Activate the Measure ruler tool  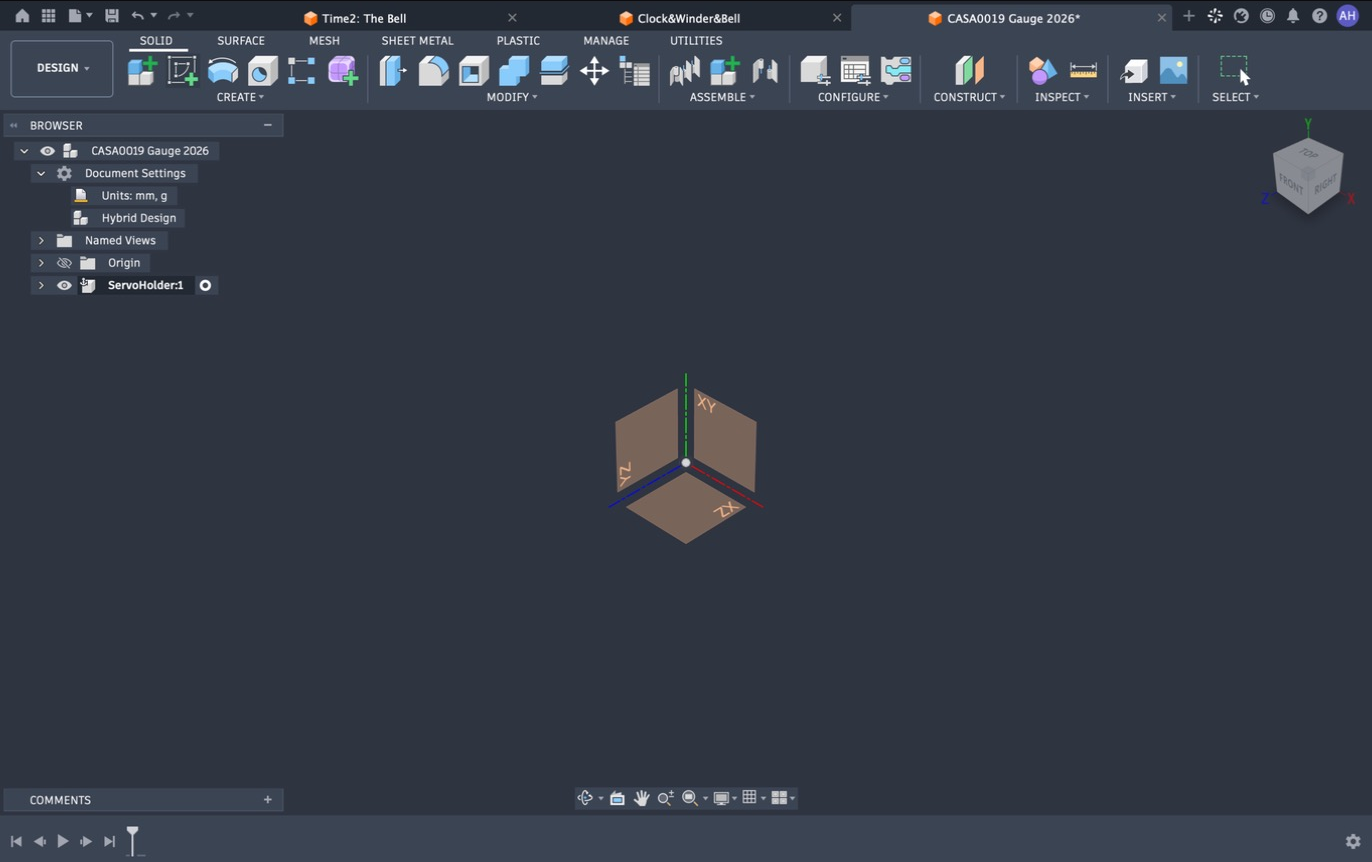(1083, 70)
